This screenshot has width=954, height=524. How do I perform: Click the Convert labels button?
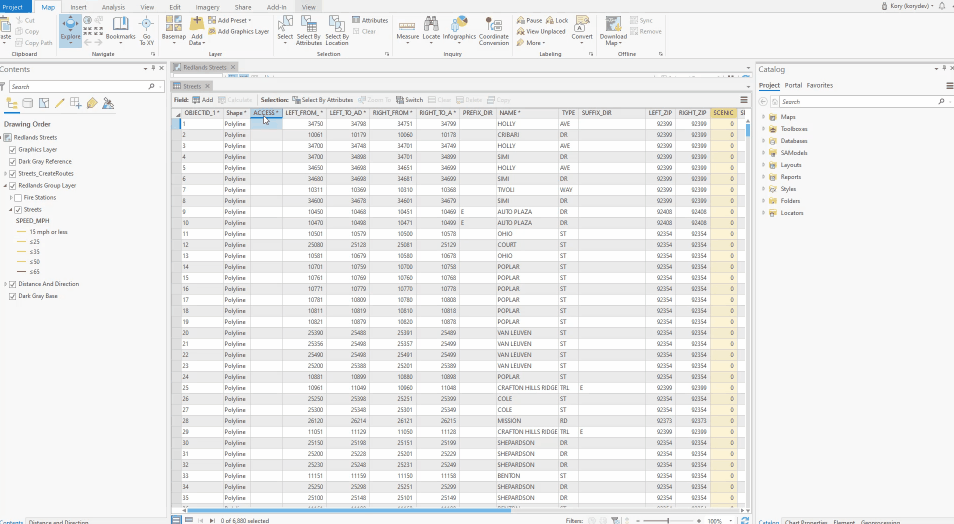coord(582,29)
